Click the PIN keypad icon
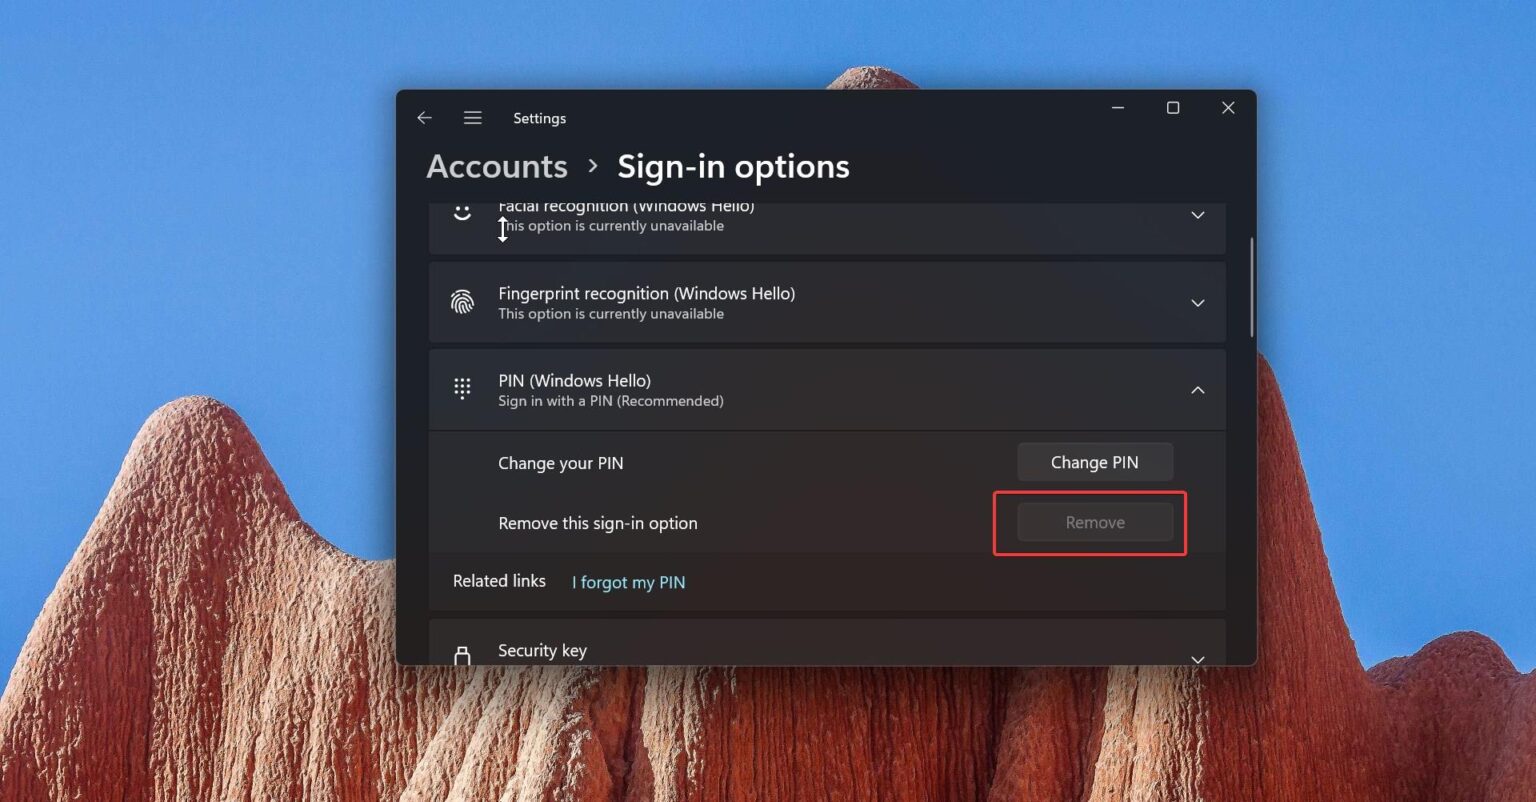 click(x=462, y=388)
